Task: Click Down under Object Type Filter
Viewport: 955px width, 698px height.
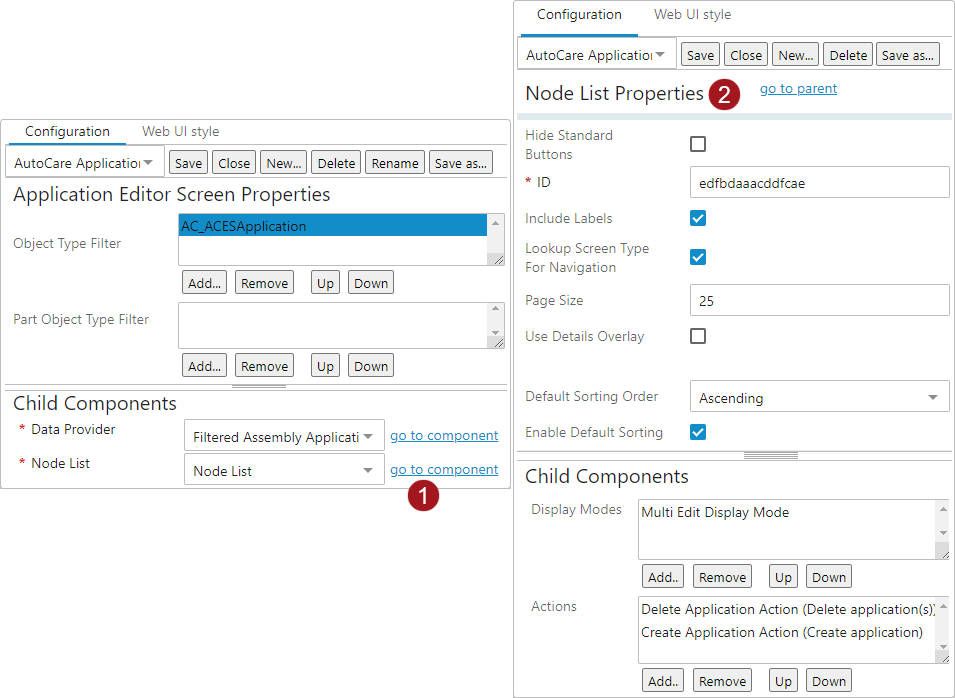Action: click(x=371, y=283)
